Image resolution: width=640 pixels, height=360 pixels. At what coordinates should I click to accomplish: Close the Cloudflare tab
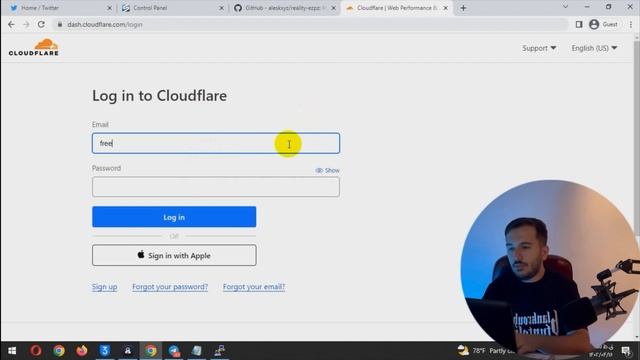point(446,8)
